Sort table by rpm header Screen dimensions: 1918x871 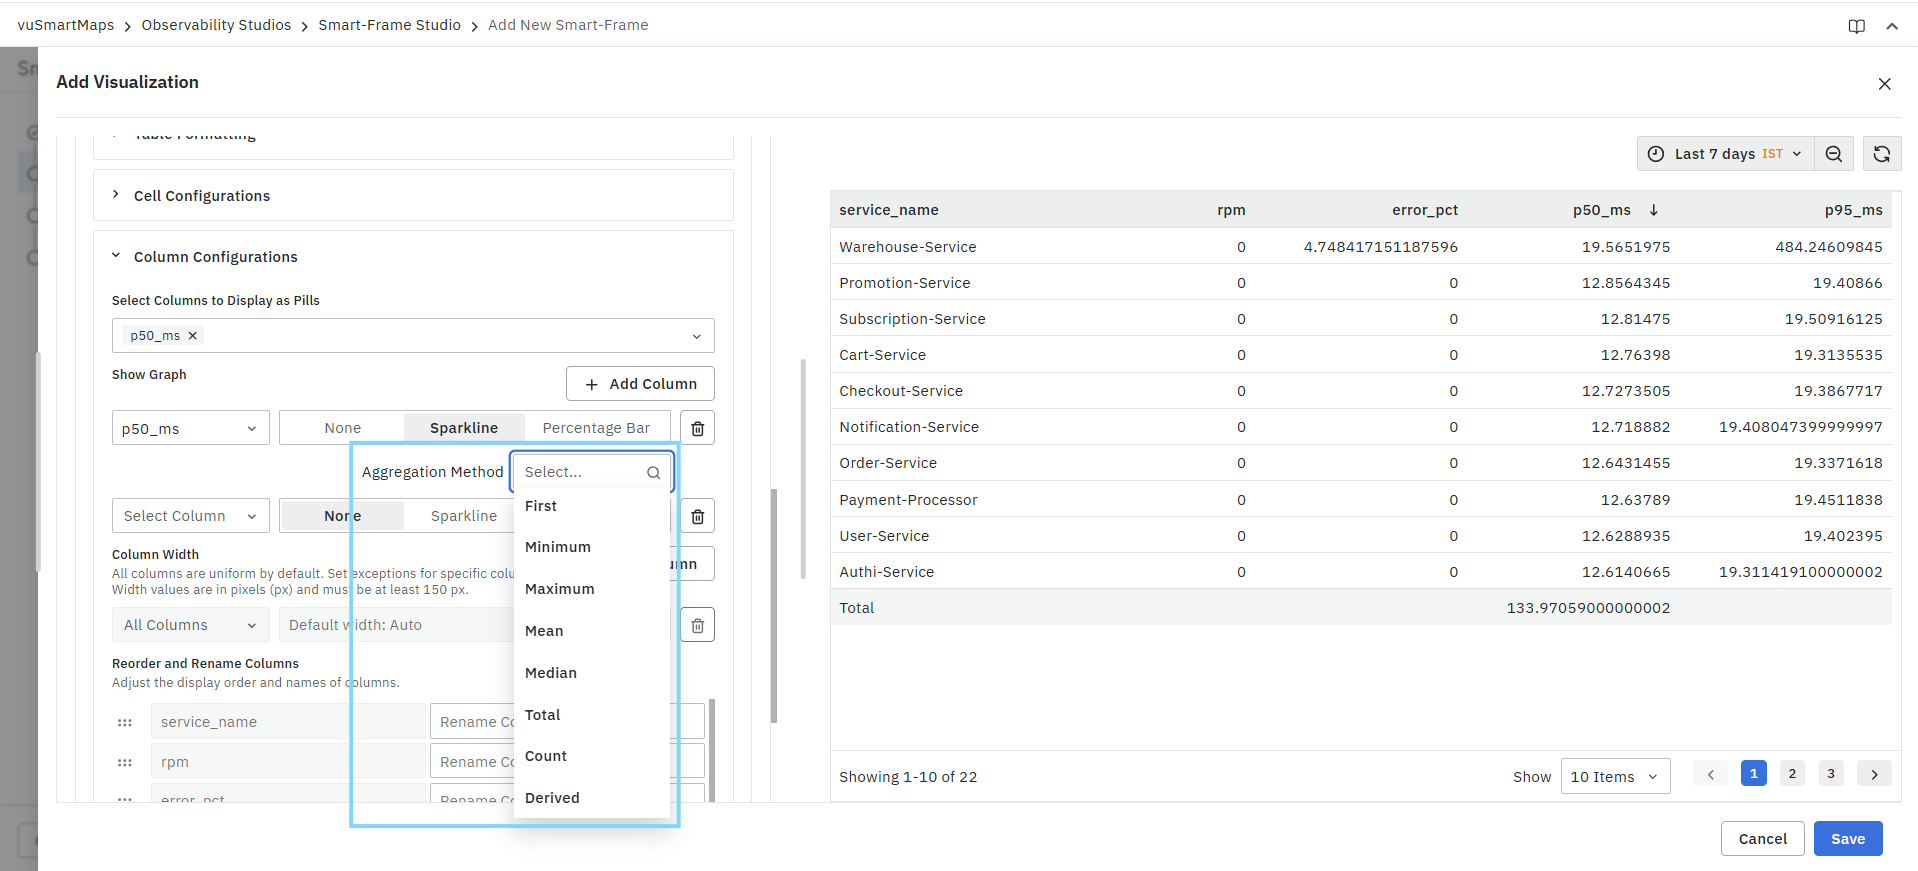coord(1231,210)
